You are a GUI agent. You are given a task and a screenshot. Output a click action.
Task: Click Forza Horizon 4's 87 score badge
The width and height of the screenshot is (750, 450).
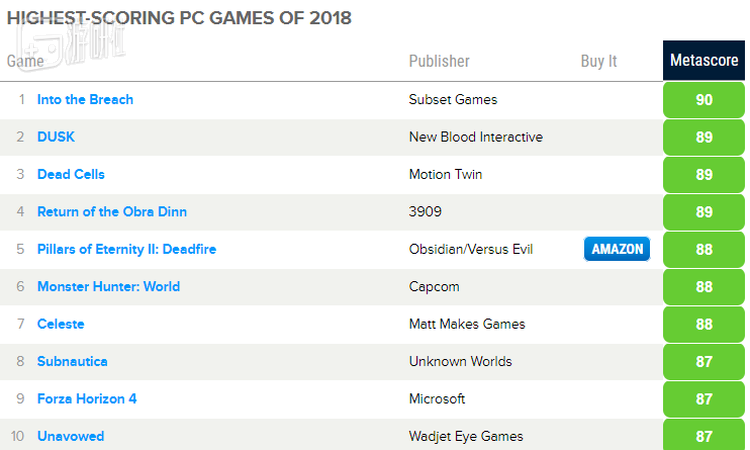point(704,399)
